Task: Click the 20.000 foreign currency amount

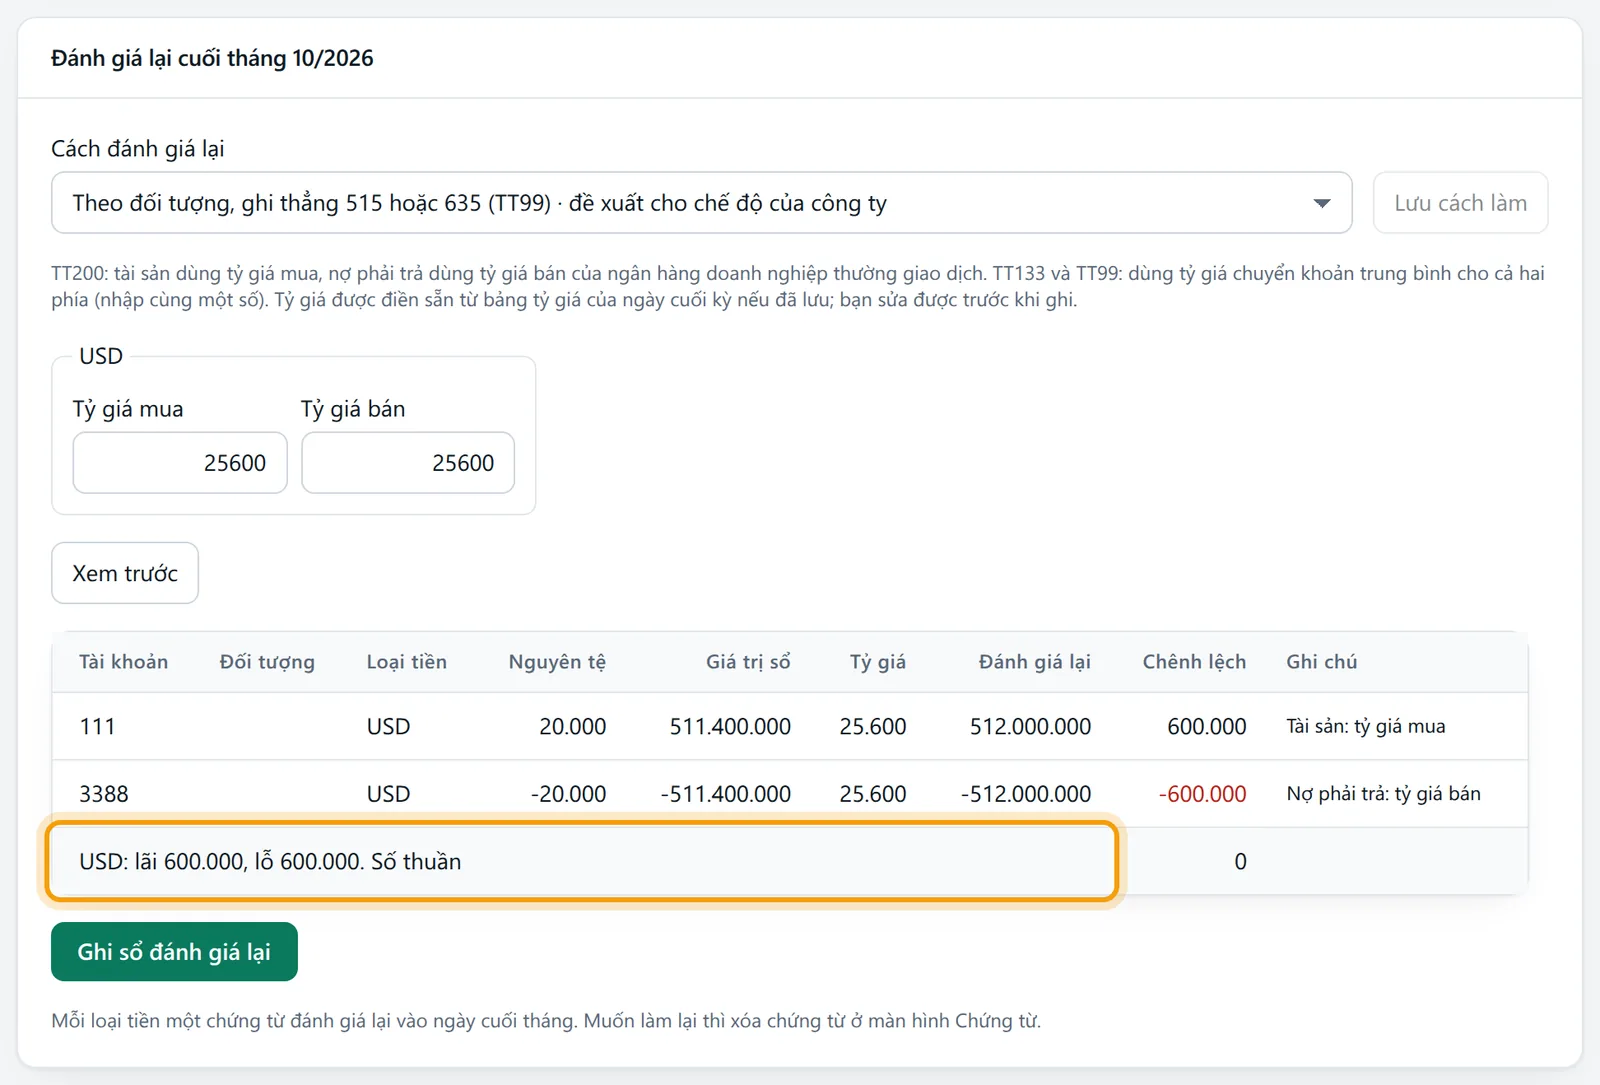Action: 573,727
